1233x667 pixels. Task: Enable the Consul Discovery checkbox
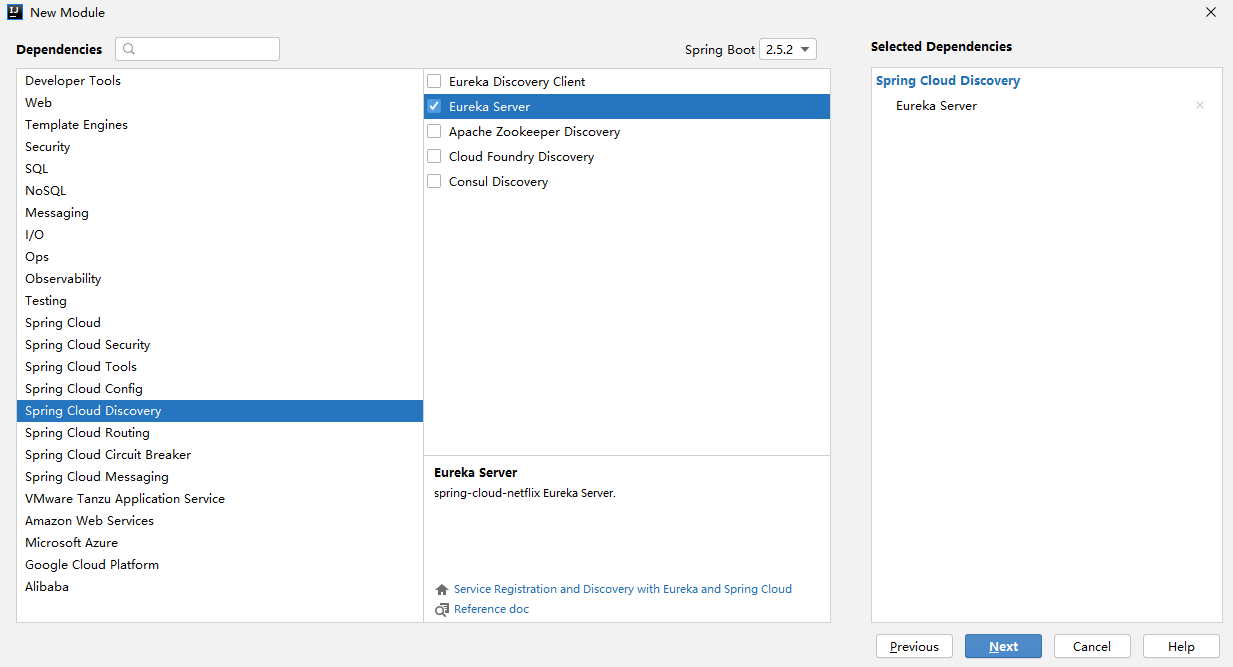(x=434, y=181)
